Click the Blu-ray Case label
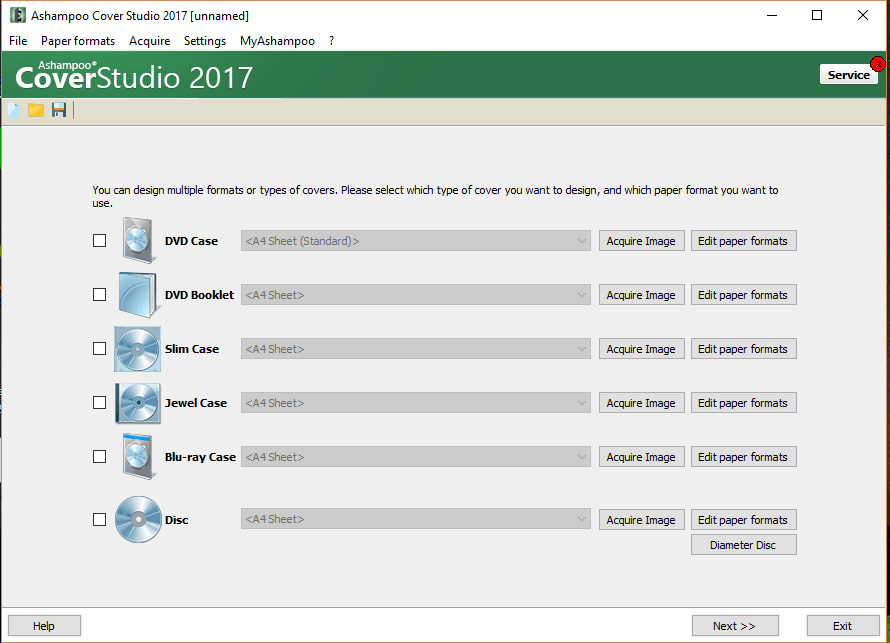Viewport: 890px width, 643px height. point(200,456)
